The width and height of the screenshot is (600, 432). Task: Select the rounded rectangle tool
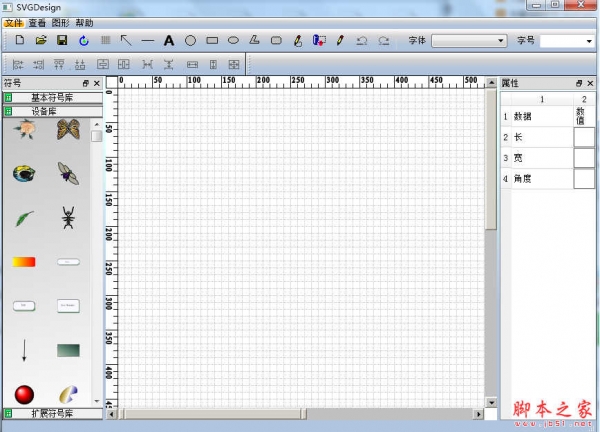pyautogui.click(x=276, y=40)
